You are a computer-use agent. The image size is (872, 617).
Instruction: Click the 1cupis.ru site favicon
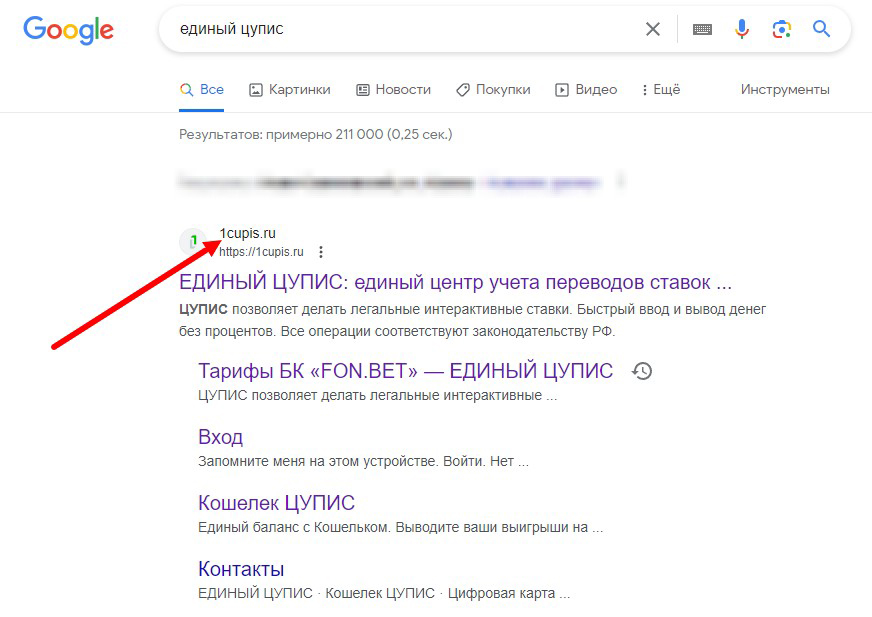pos(192,242)
